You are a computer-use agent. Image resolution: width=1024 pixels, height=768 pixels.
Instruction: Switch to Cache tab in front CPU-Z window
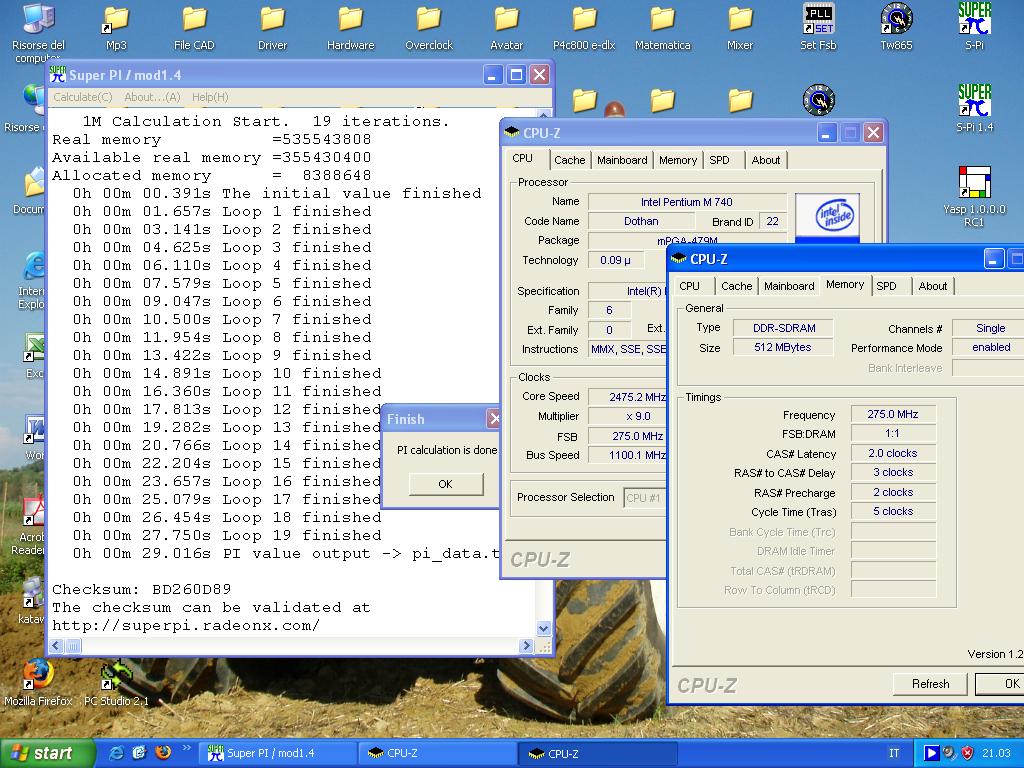coord(737,286)
